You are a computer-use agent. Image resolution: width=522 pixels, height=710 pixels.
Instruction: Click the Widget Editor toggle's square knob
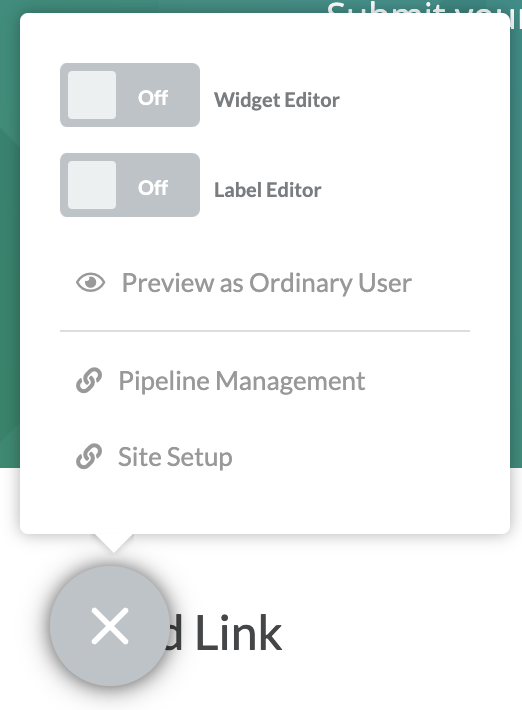[92, 95]
